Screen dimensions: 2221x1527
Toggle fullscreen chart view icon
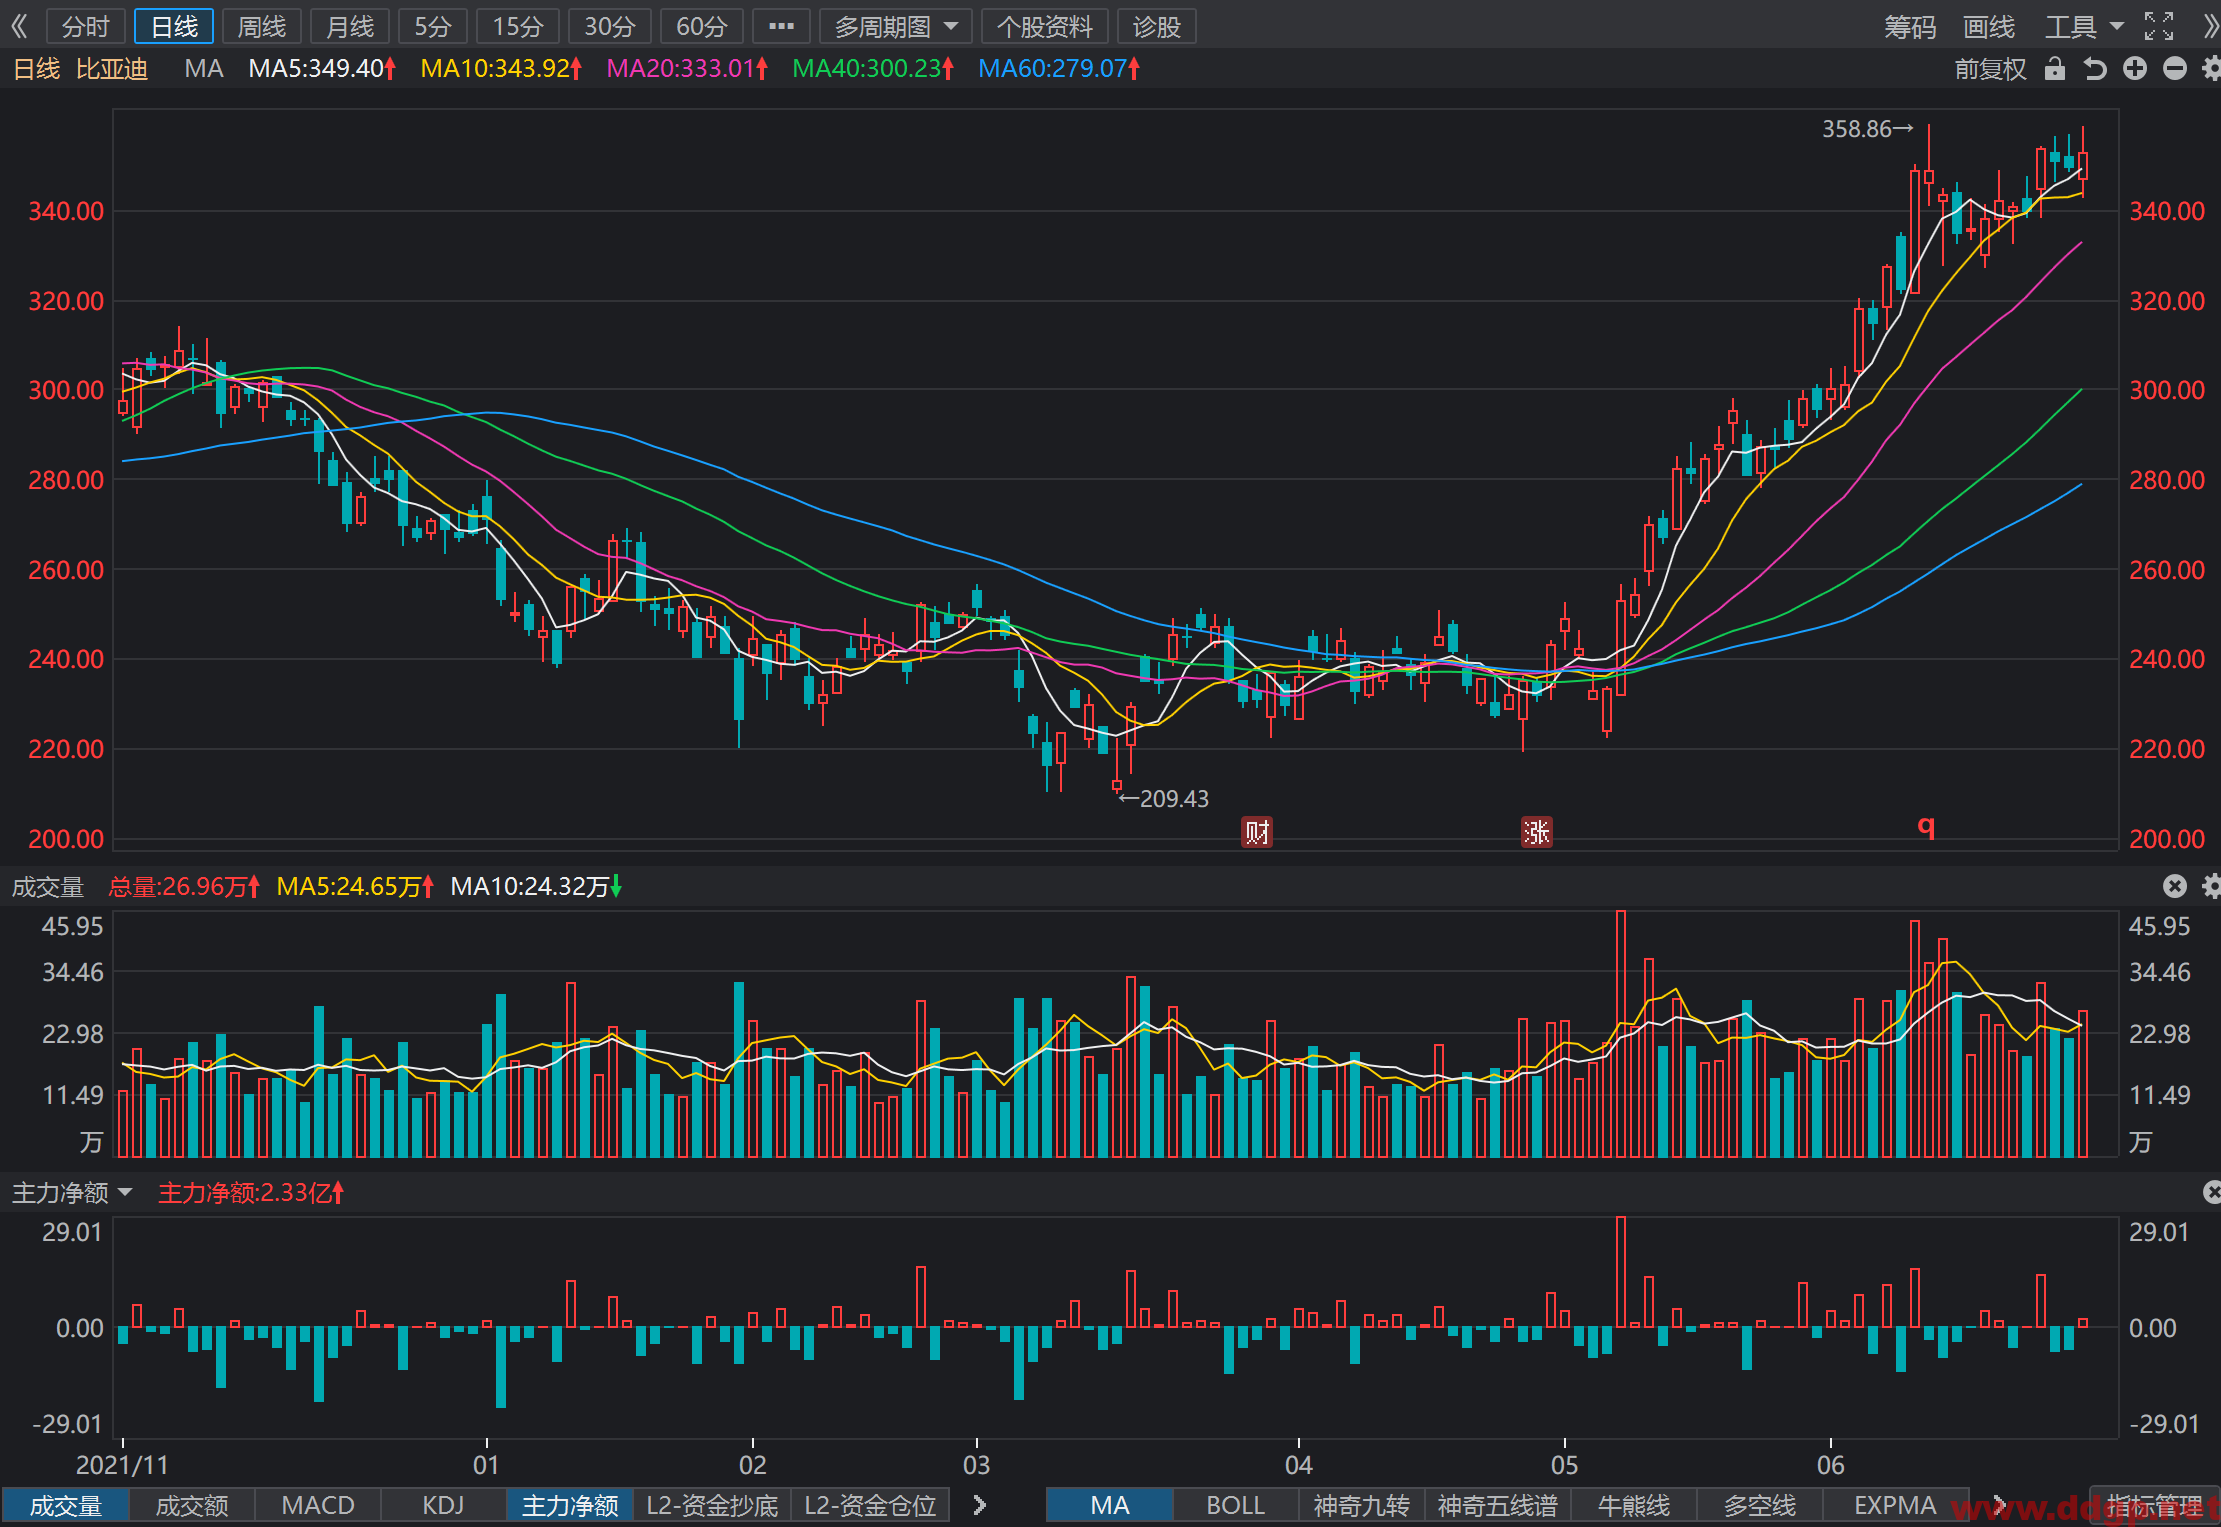point(2159,26)
